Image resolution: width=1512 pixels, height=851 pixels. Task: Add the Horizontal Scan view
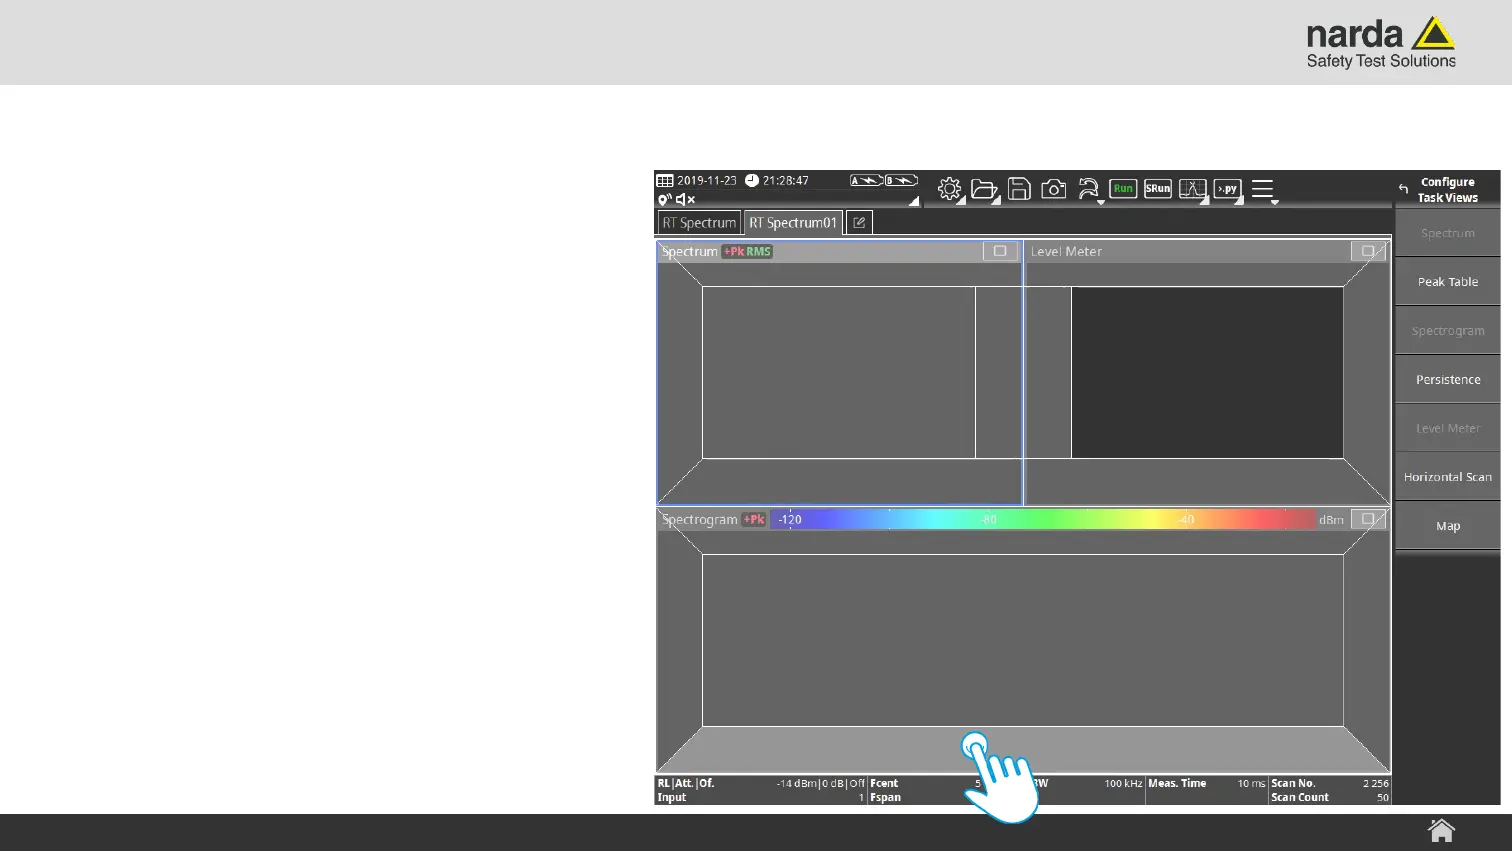[1448, 477]
